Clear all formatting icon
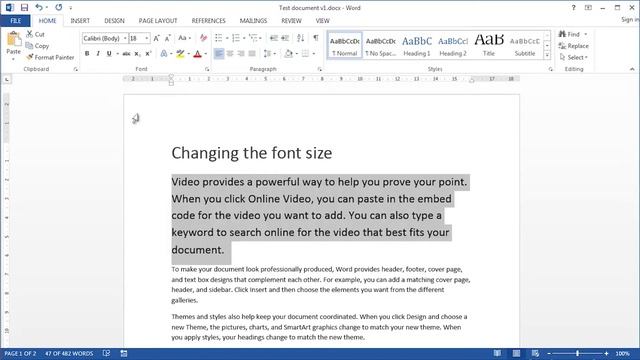The image size is (640, 360). 203,38
